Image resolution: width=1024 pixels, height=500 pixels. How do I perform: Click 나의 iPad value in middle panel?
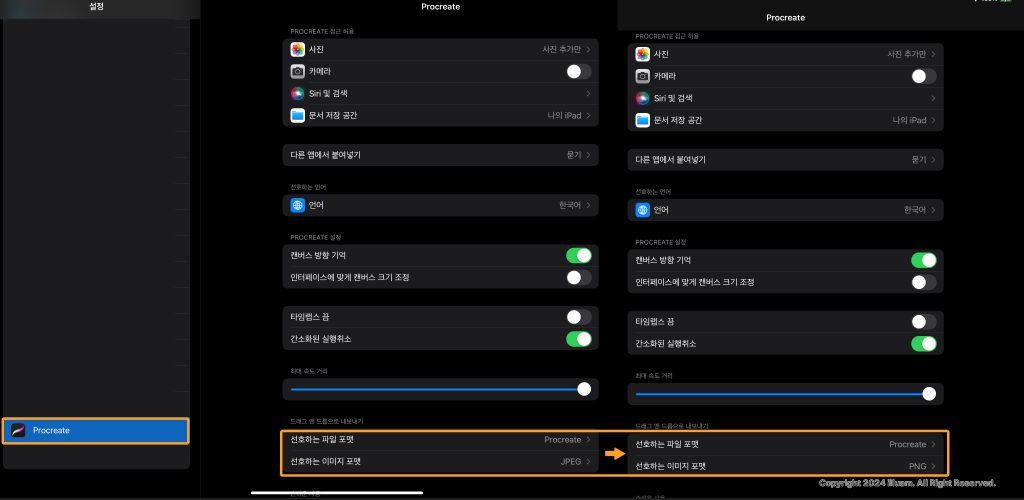(x=564, y=116)
